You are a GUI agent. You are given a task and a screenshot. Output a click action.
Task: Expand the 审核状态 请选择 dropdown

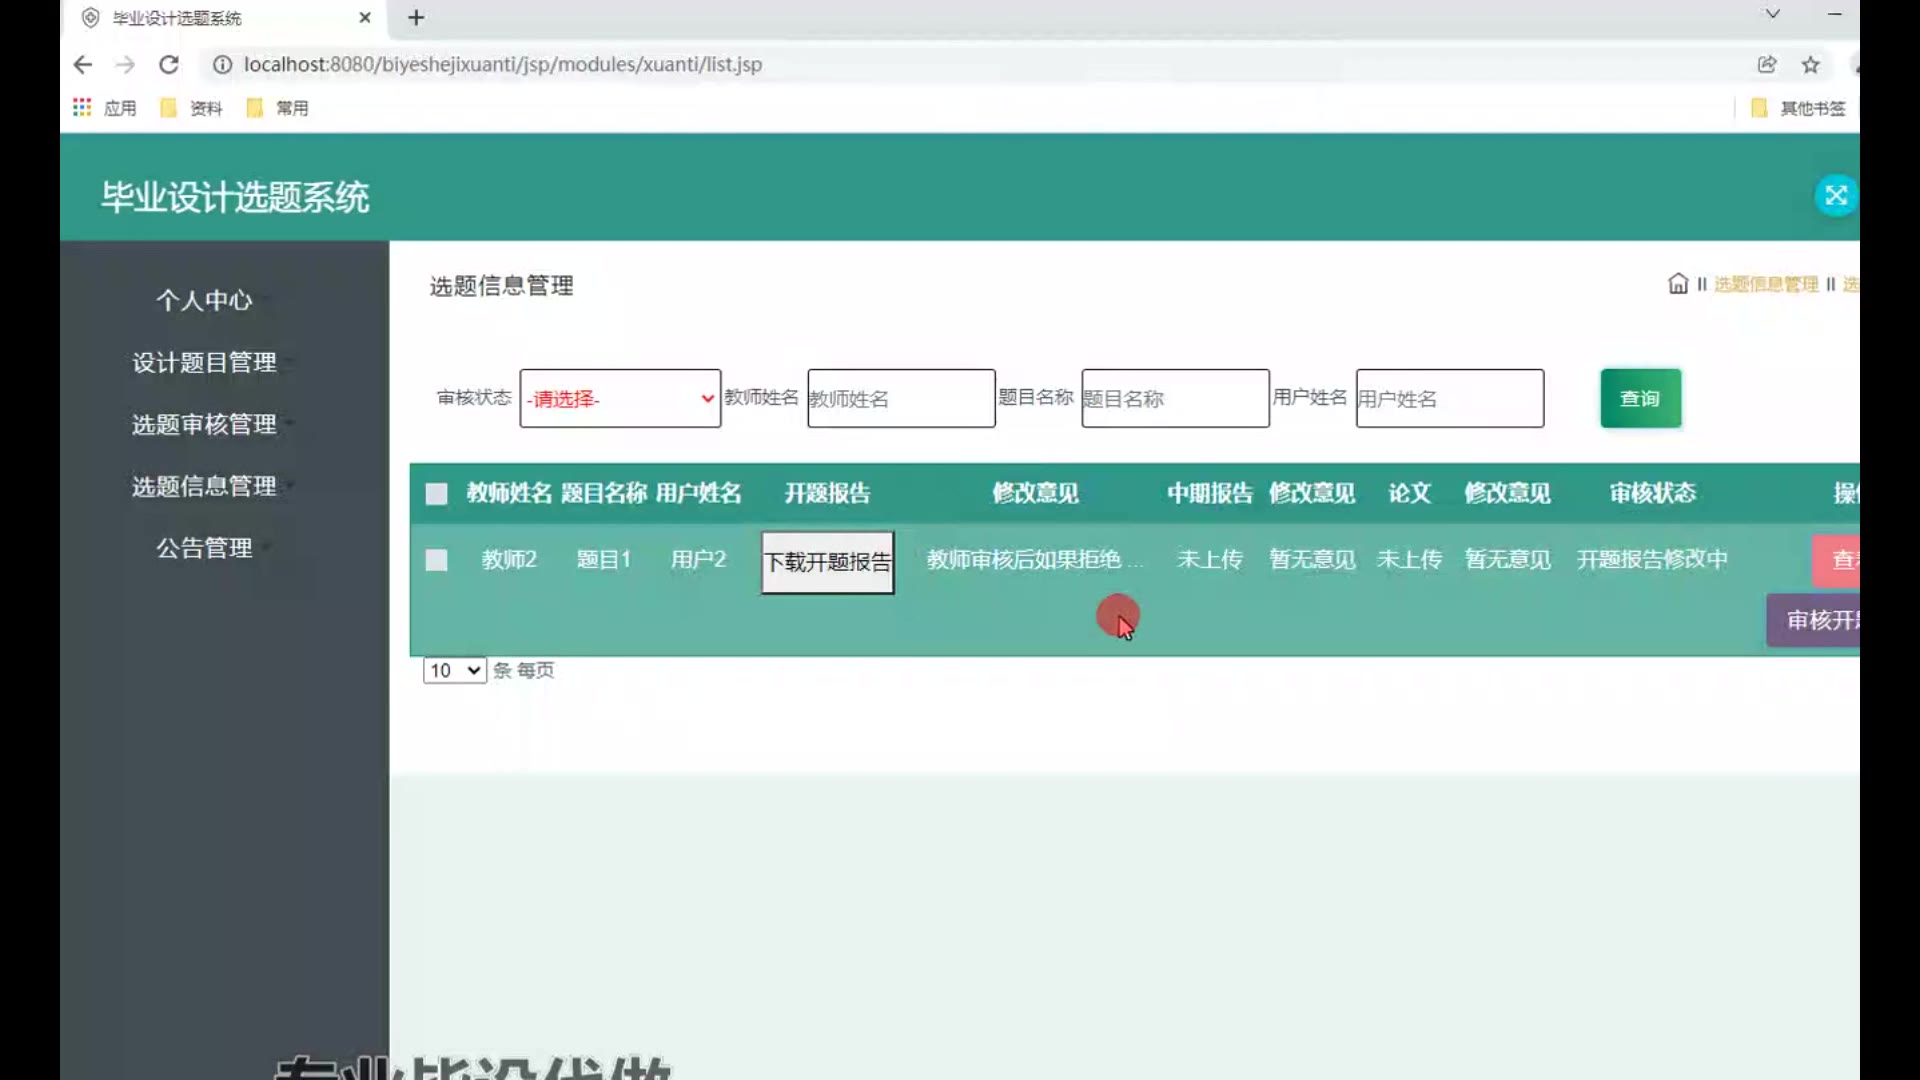click(x=620, y=399)
